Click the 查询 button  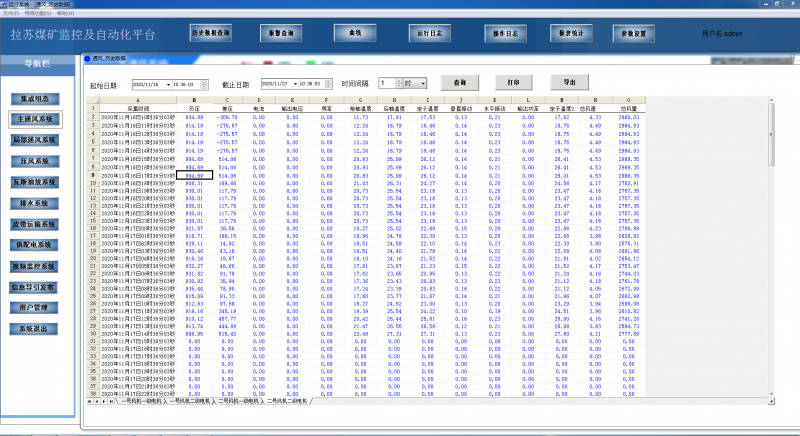(460, 82)
